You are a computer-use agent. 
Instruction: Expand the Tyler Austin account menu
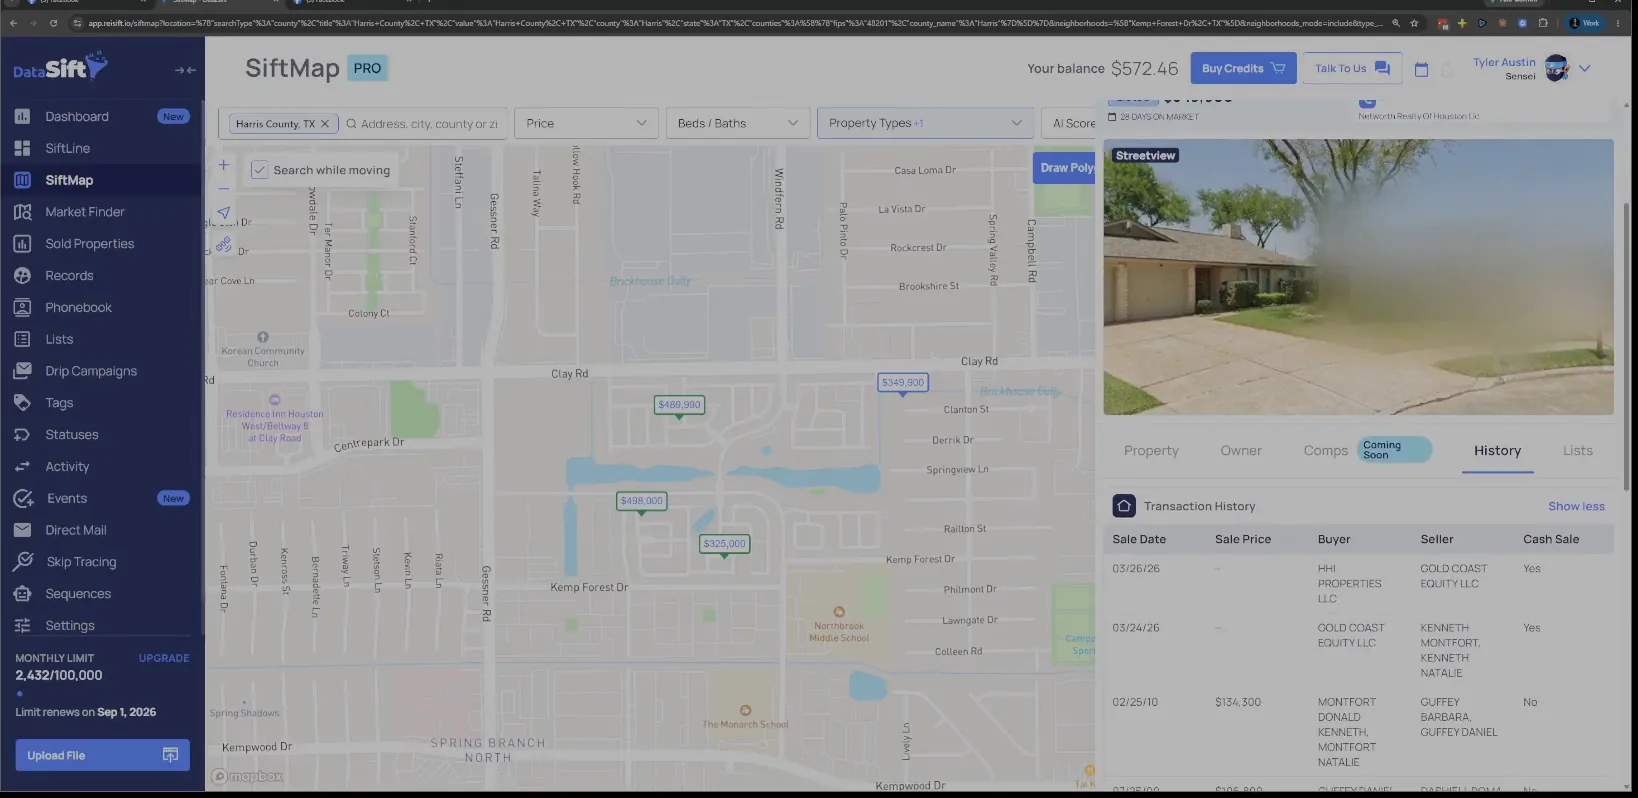(1584, 68)
